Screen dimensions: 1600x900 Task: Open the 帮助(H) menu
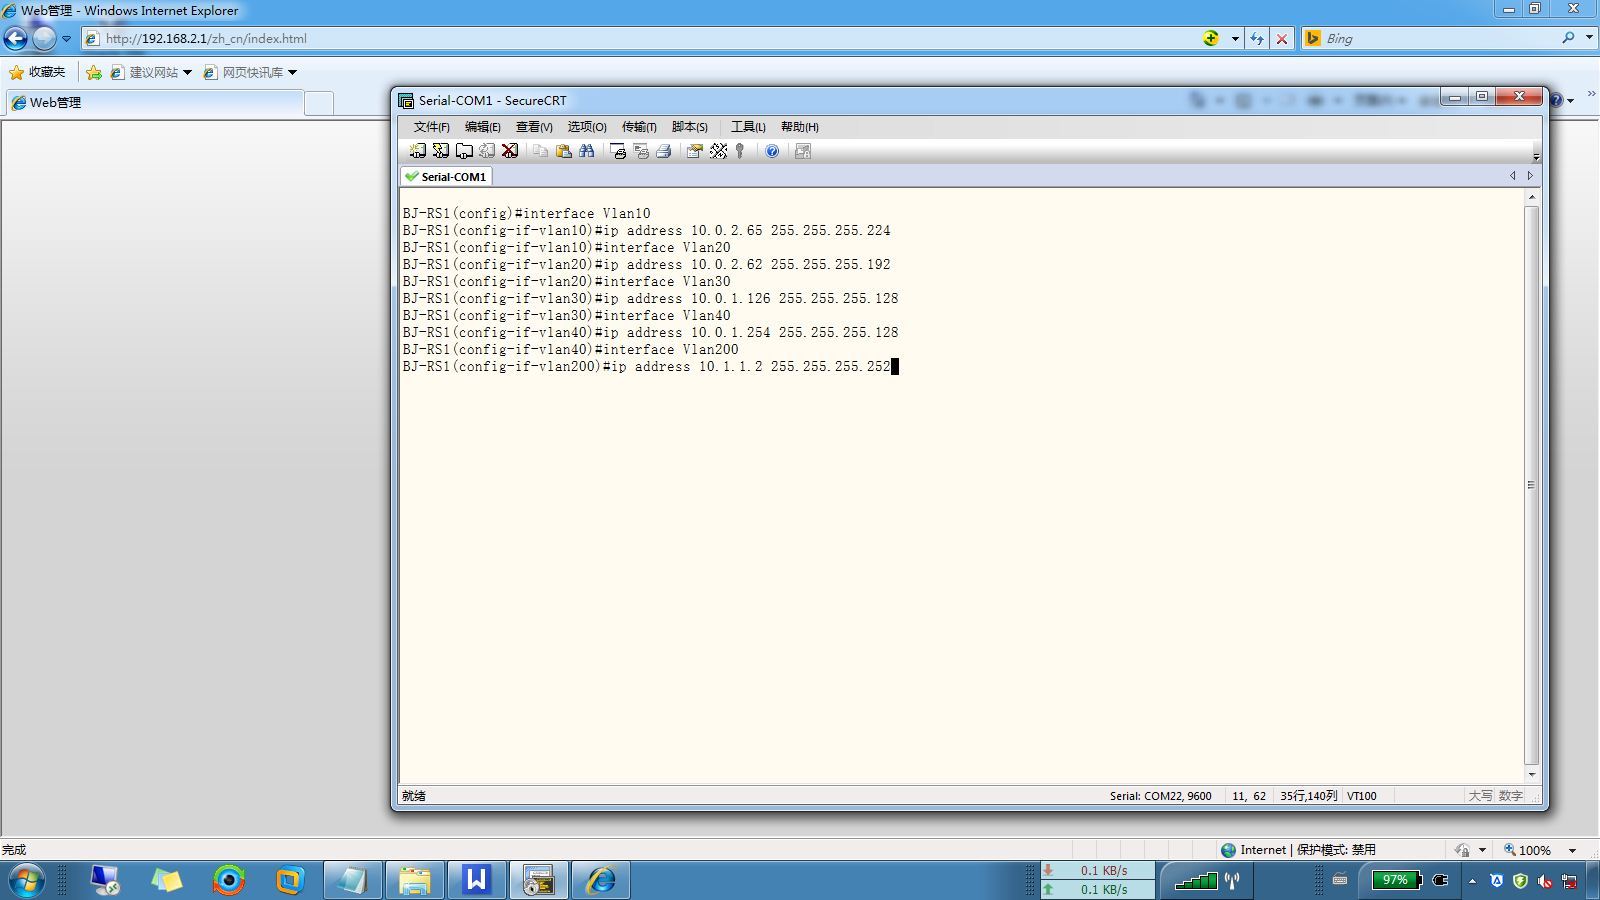799,127
